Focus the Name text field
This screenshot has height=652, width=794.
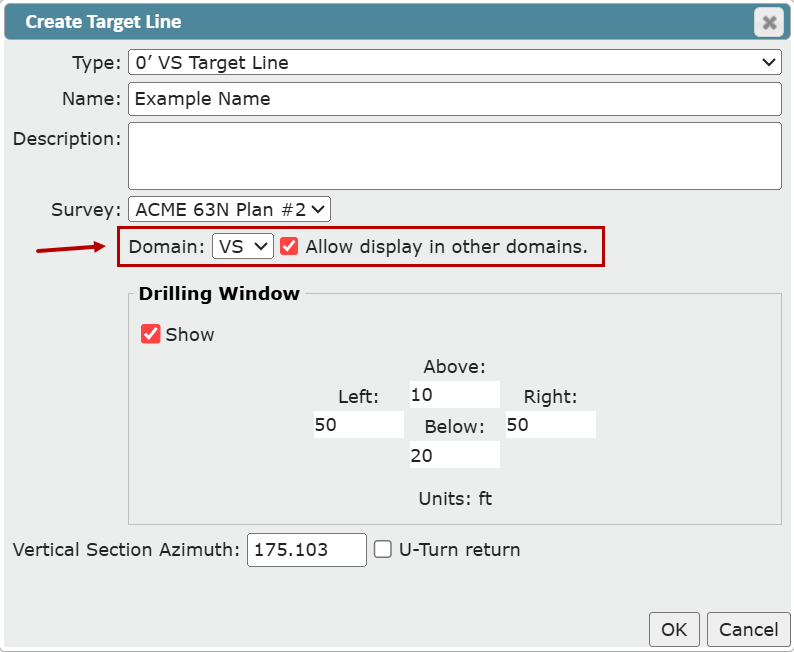455,99
